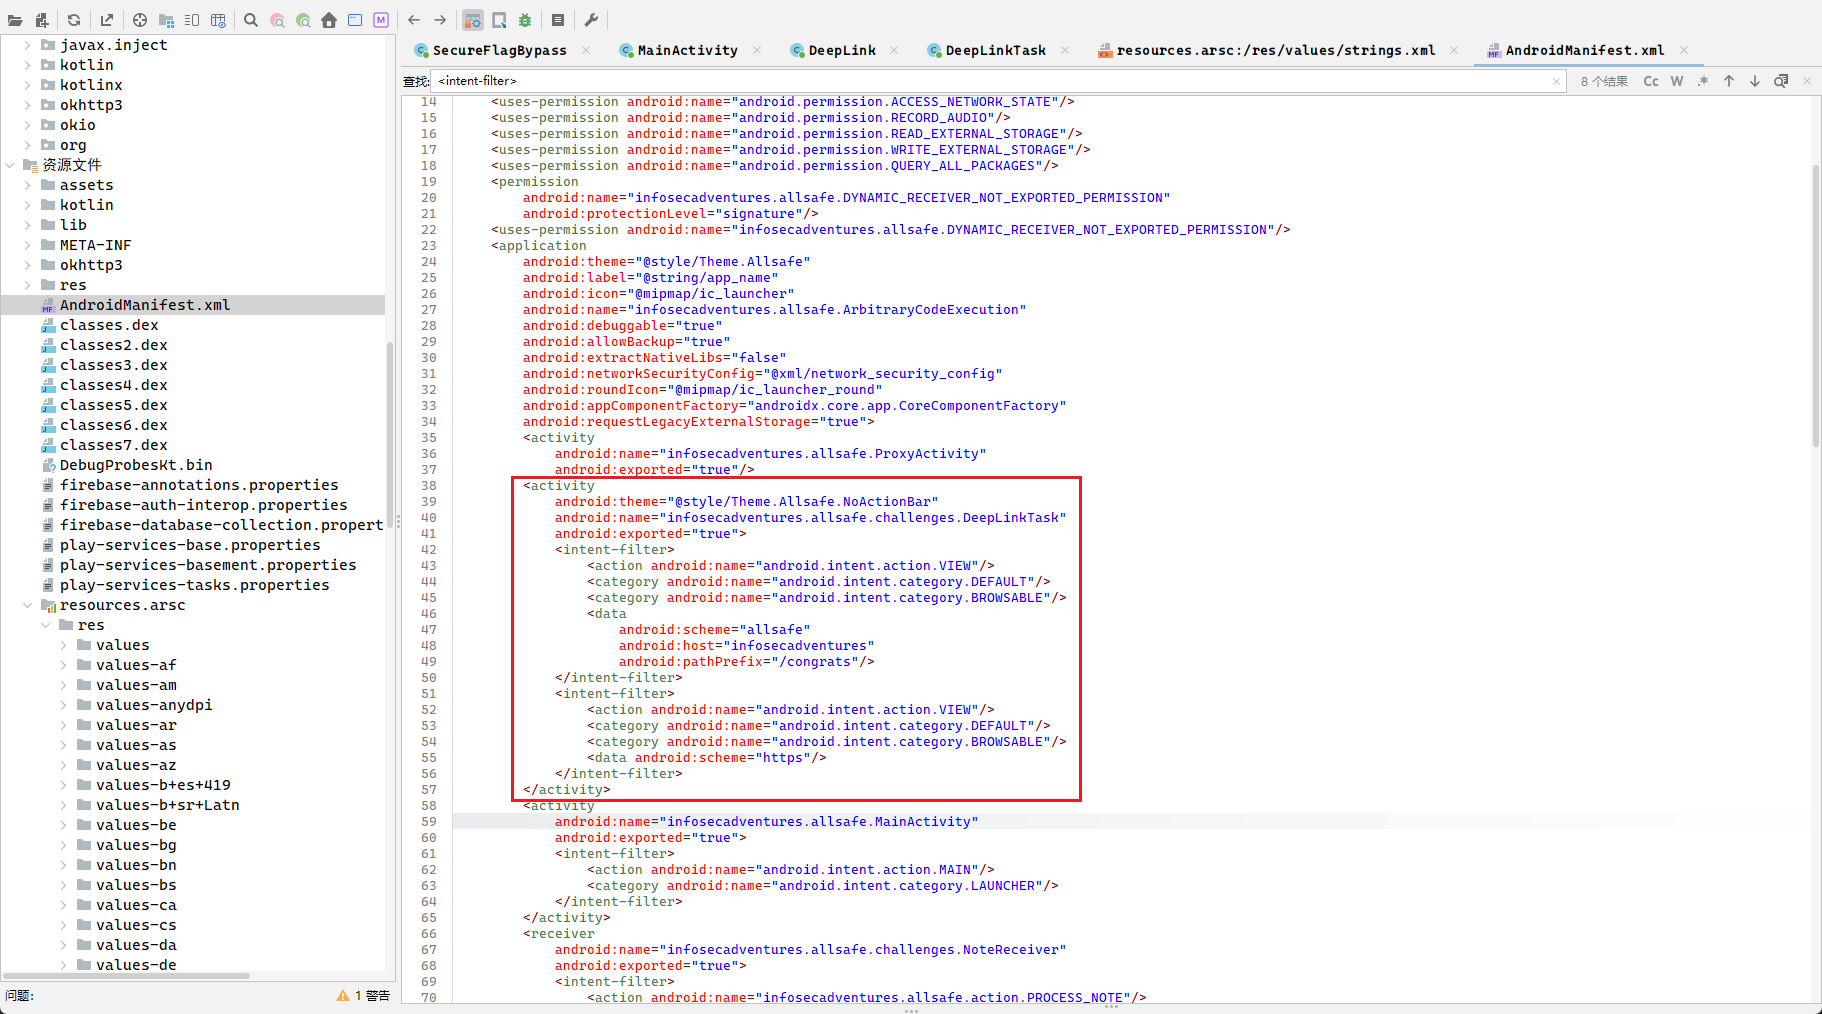
Task: Switch to the DeepLinkTask tab
Action: click(x=995, y=50)
